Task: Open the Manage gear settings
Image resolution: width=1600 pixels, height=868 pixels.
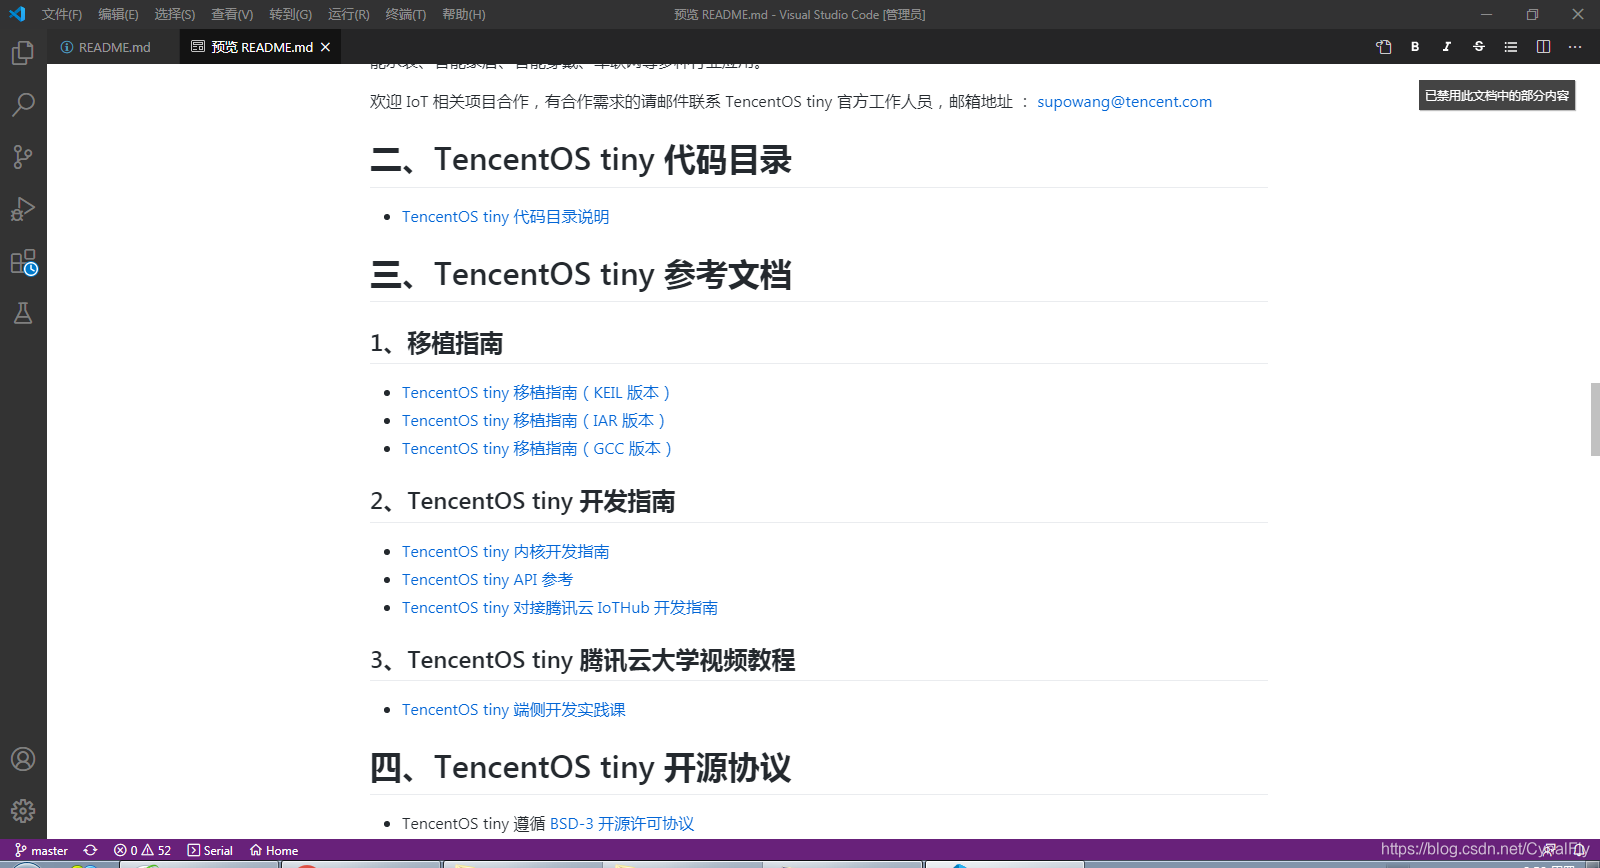Action: click(x=23, y=811)
